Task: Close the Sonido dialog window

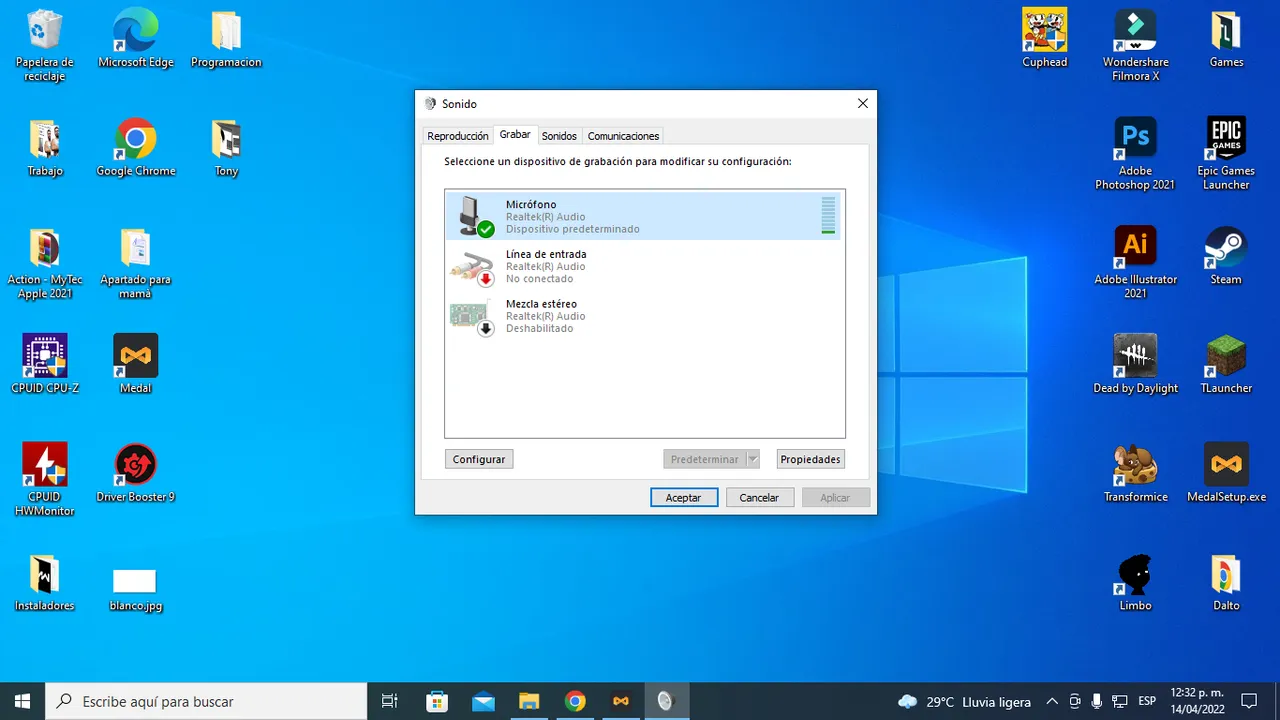Action: click(x=863, y=103)
